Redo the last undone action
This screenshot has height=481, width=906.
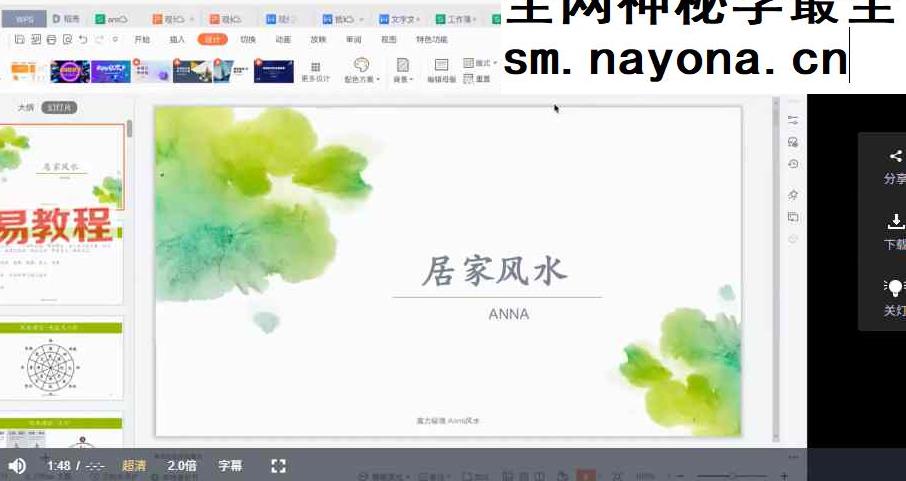tap(99, 39)
